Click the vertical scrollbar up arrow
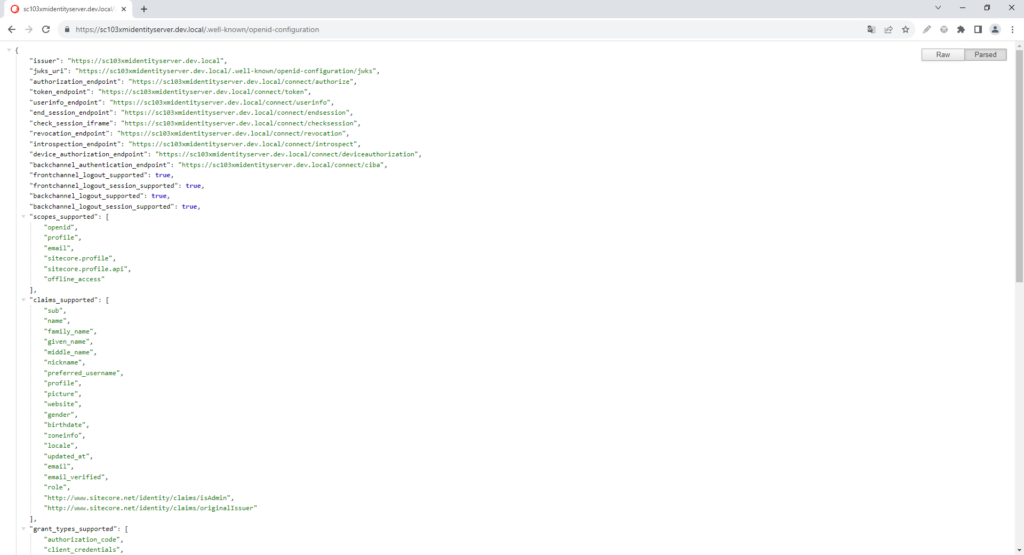 (x=1019, y=44)
